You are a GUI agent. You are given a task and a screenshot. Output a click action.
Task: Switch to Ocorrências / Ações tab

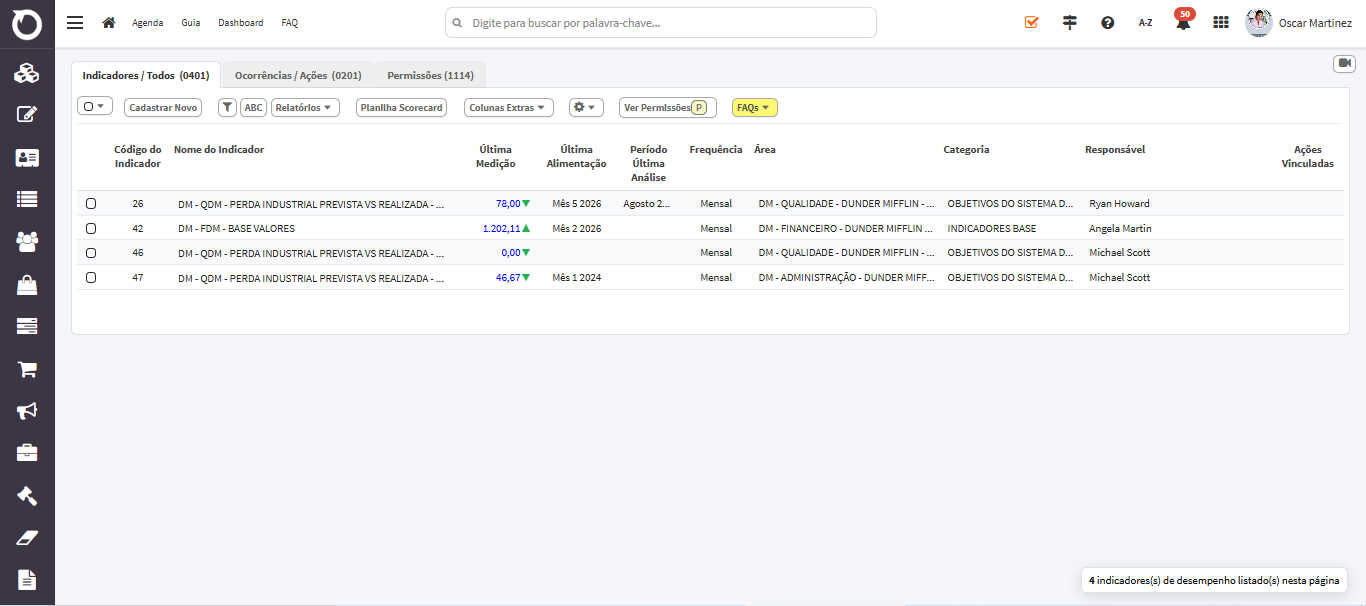(x=298, y=75)
